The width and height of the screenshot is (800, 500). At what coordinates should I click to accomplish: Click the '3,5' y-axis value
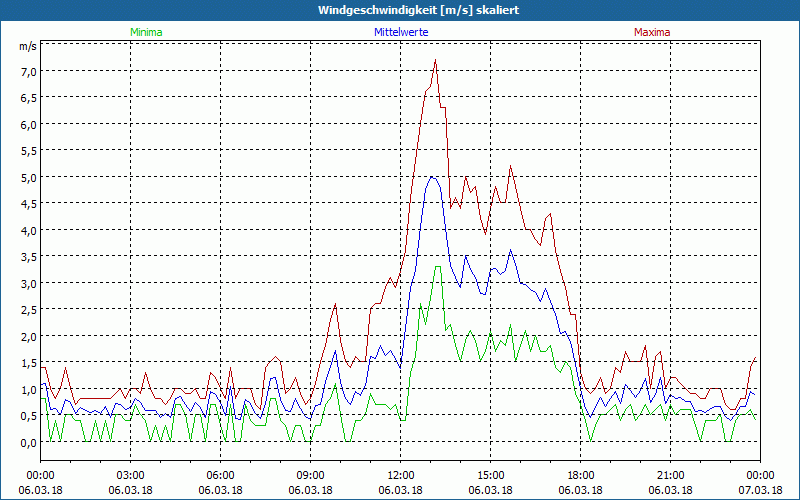click(29, 257)
